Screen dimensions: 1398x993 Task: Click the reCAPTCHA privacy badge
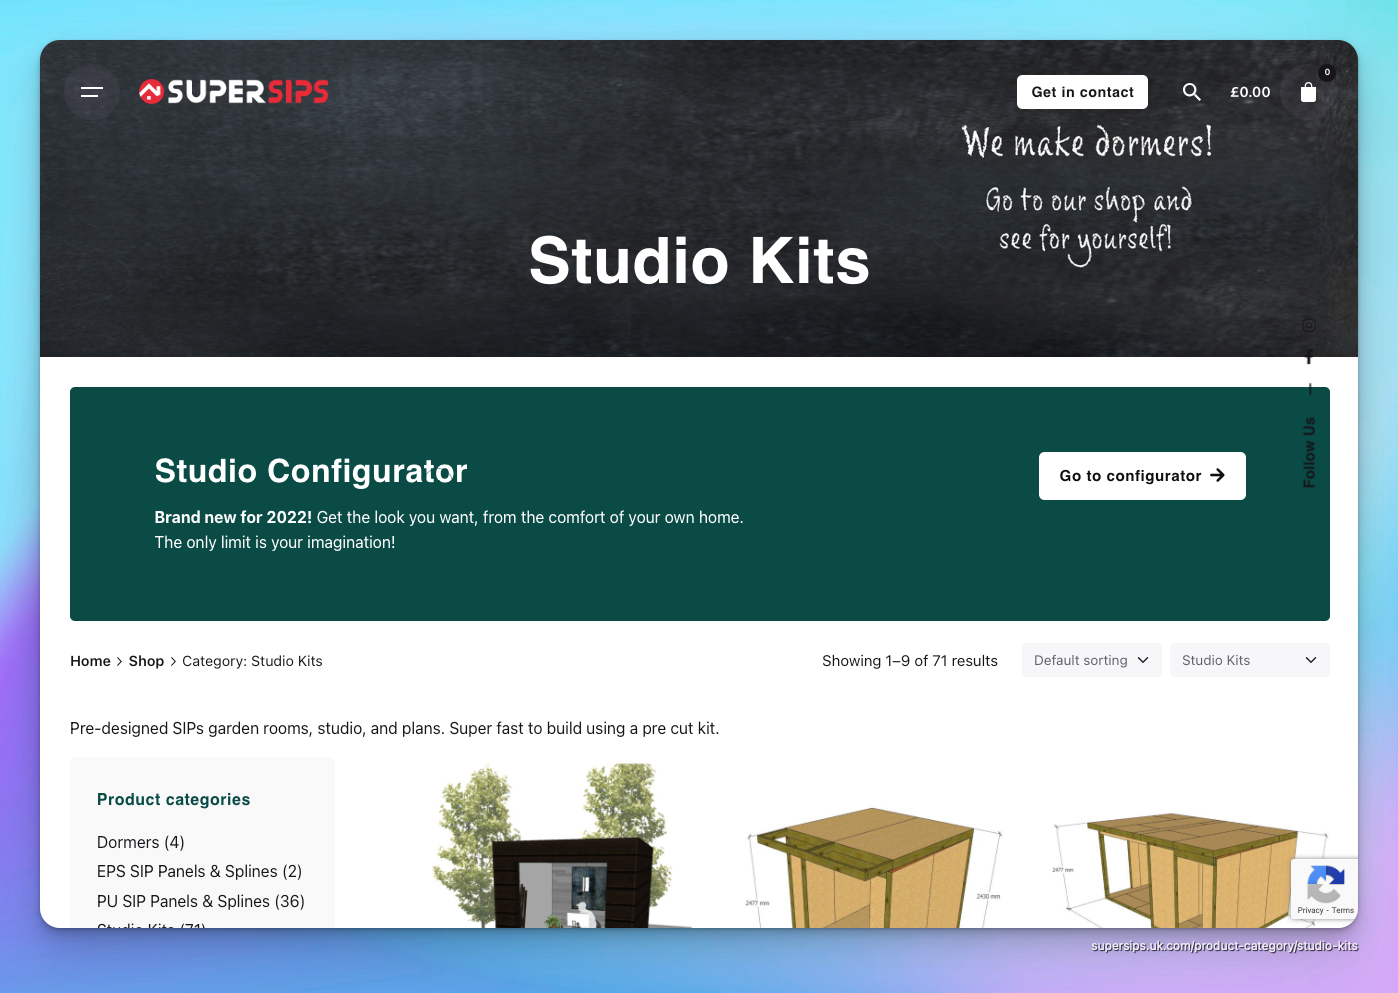pos(1325,889)
